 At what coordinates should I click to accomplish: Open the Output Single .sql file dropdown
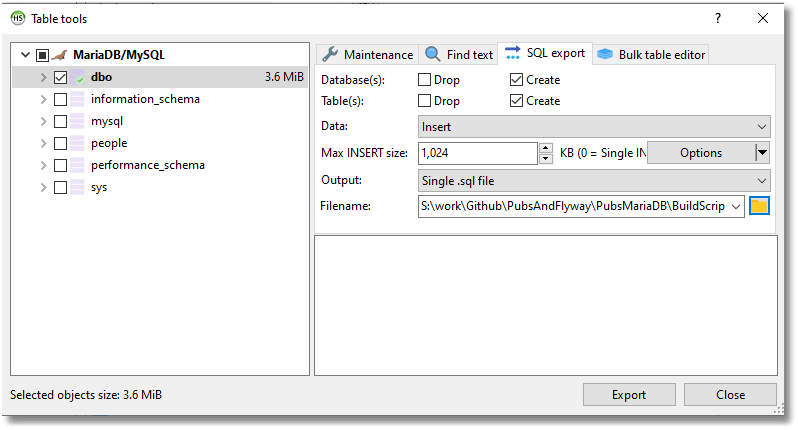(x=594, y=181)
